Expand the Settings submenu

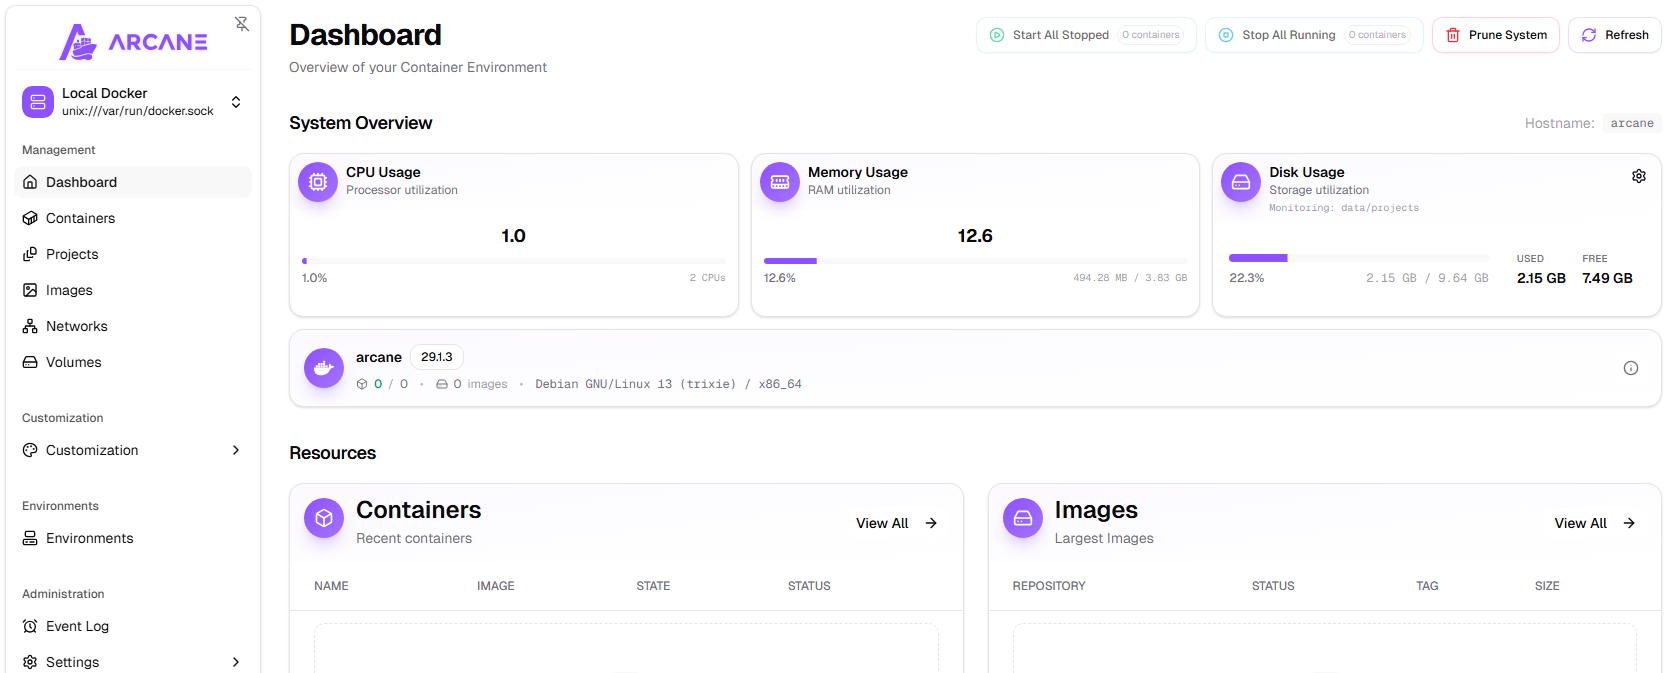[x=236, y=662]
